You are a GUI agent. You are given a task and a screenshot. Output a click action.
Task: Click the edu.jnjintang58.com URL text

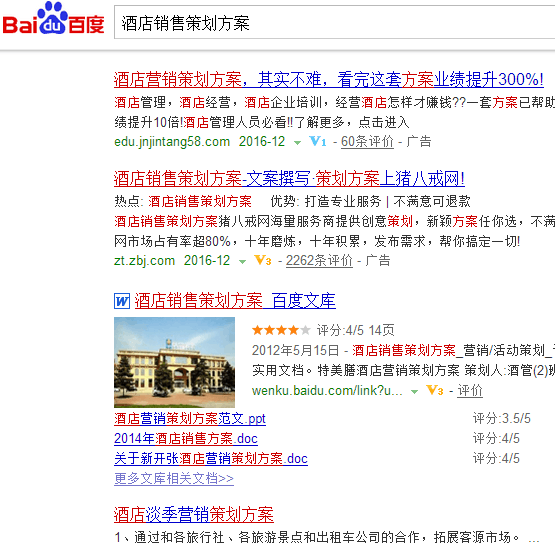coord(172,142)
